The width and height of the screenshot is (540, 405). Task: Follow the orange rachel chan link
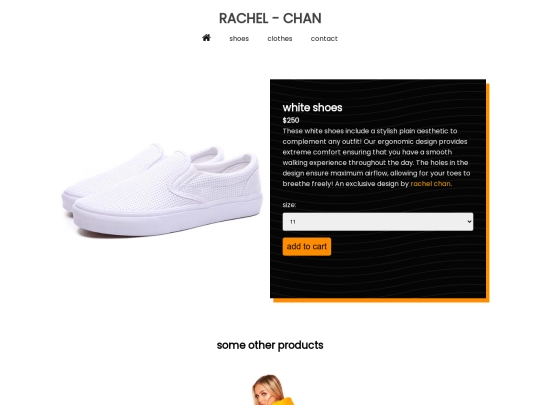click(430, 184)
